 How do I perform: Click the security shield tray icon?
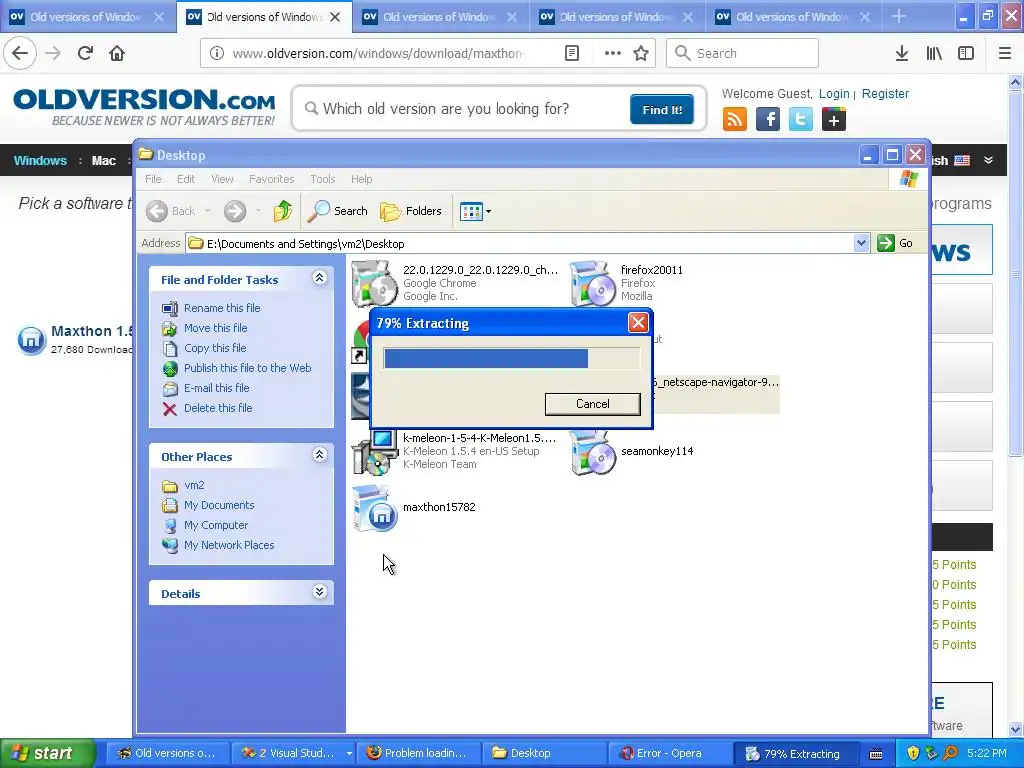click(913, 753)
